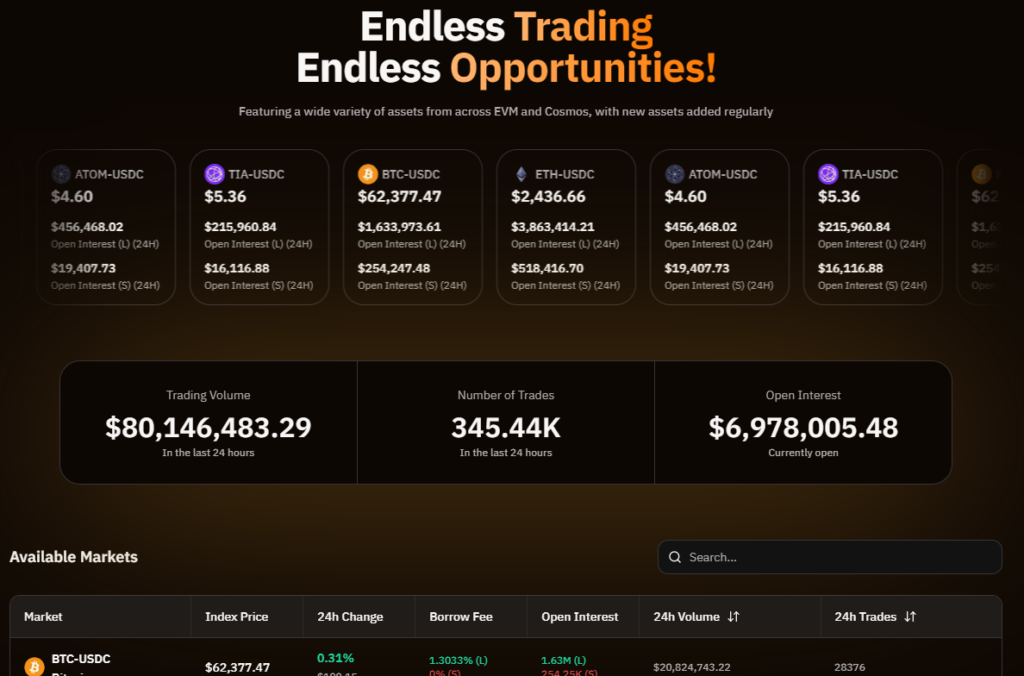This screenshot has height=676, width=1024.
Task: Click the ATOM icon on the card after ETH-USDC
Action: (675, 174)
